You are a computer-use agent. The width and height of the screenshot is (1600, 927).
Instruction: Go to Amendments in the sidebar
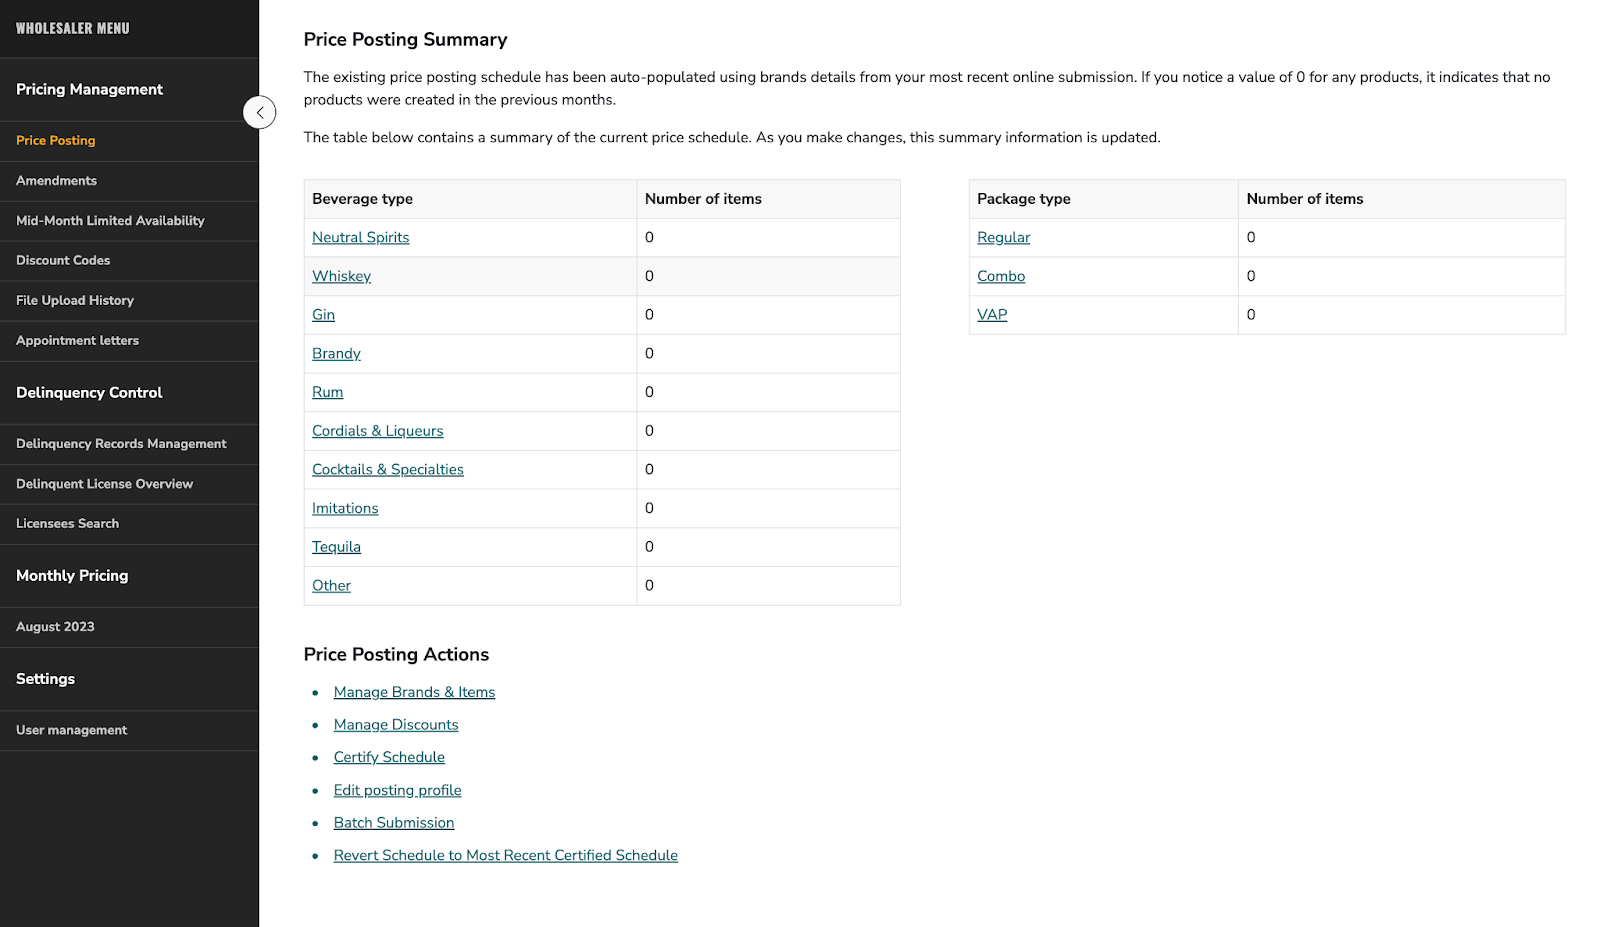[x=57, y=181]
